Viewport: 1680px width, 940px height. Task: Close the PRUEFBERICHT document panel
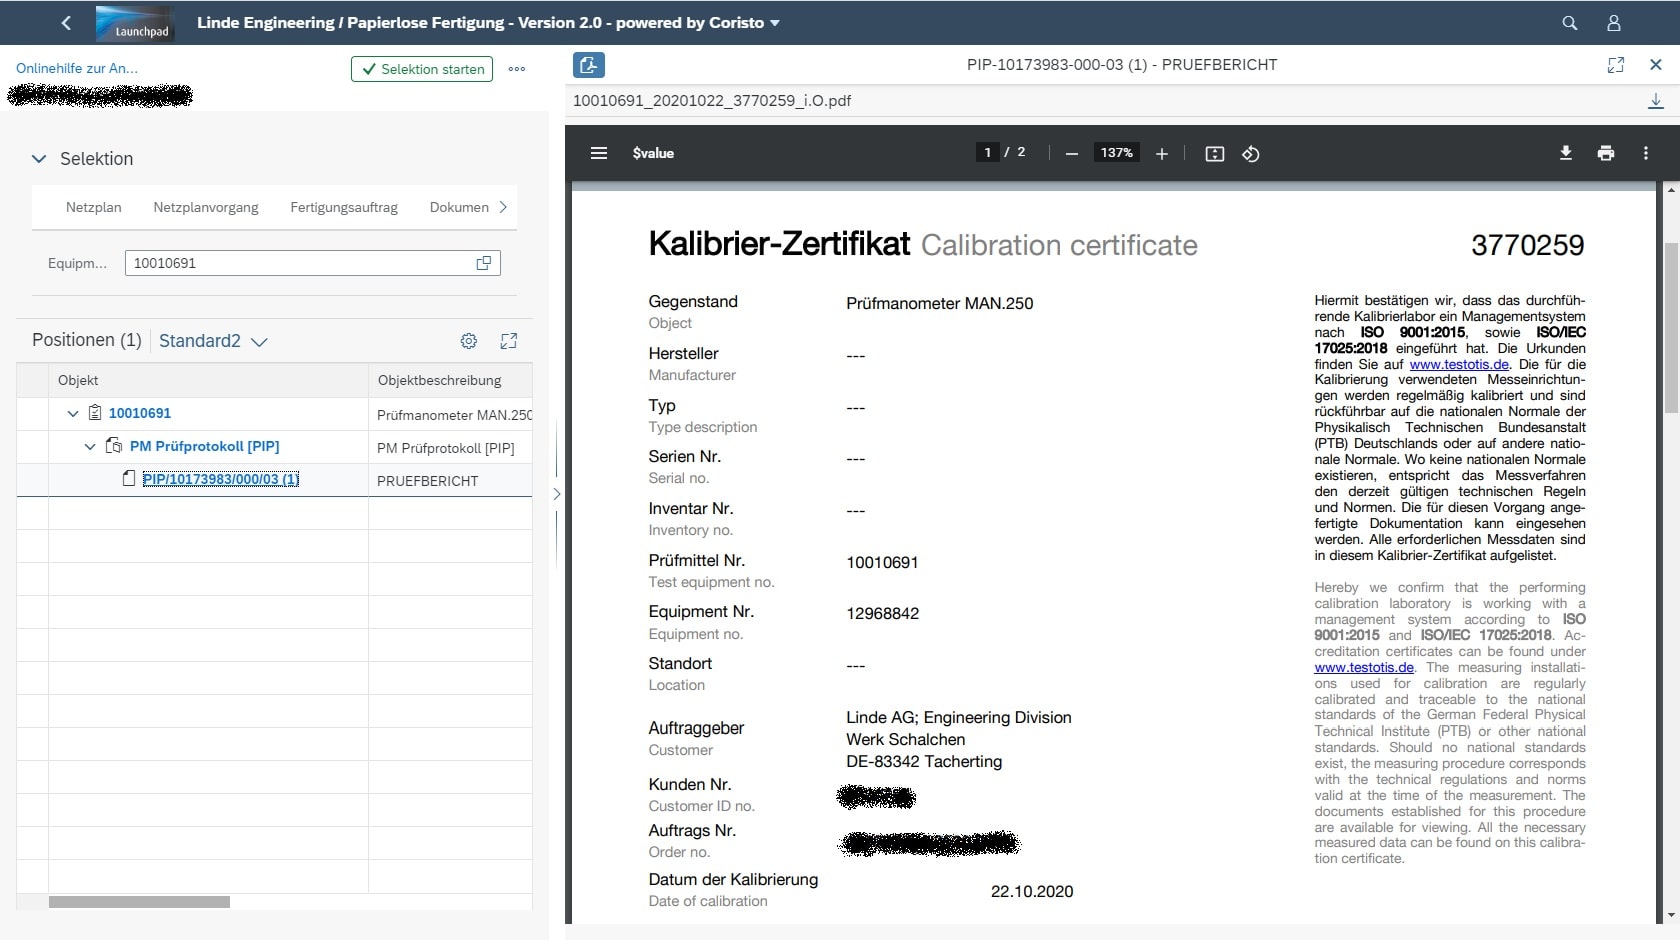1656,65
